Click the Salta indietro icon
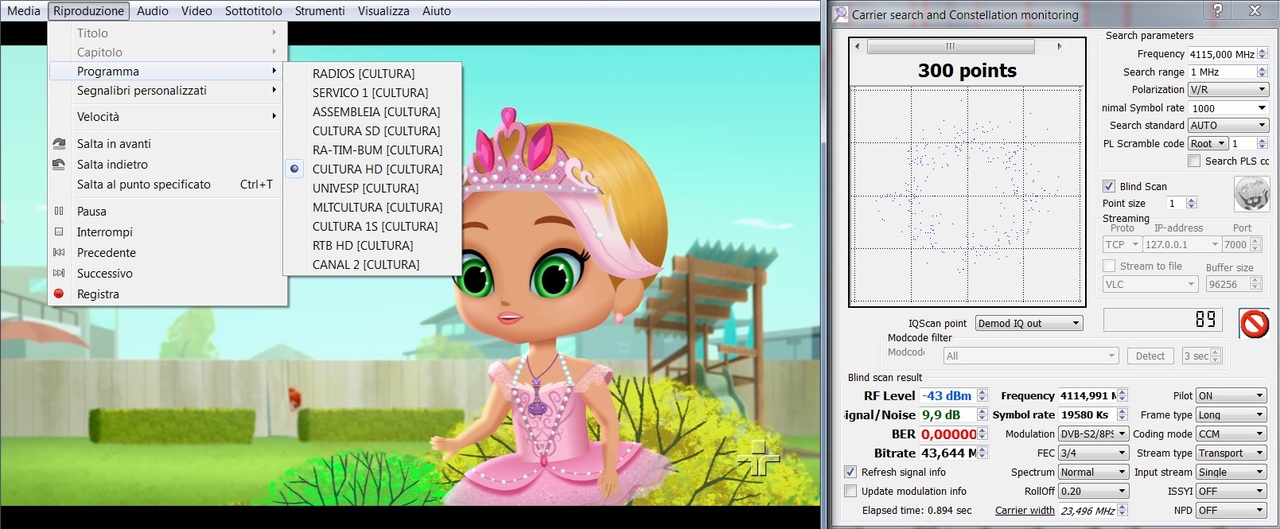Viewport: 1280px width, 529px height. point(59,165)
